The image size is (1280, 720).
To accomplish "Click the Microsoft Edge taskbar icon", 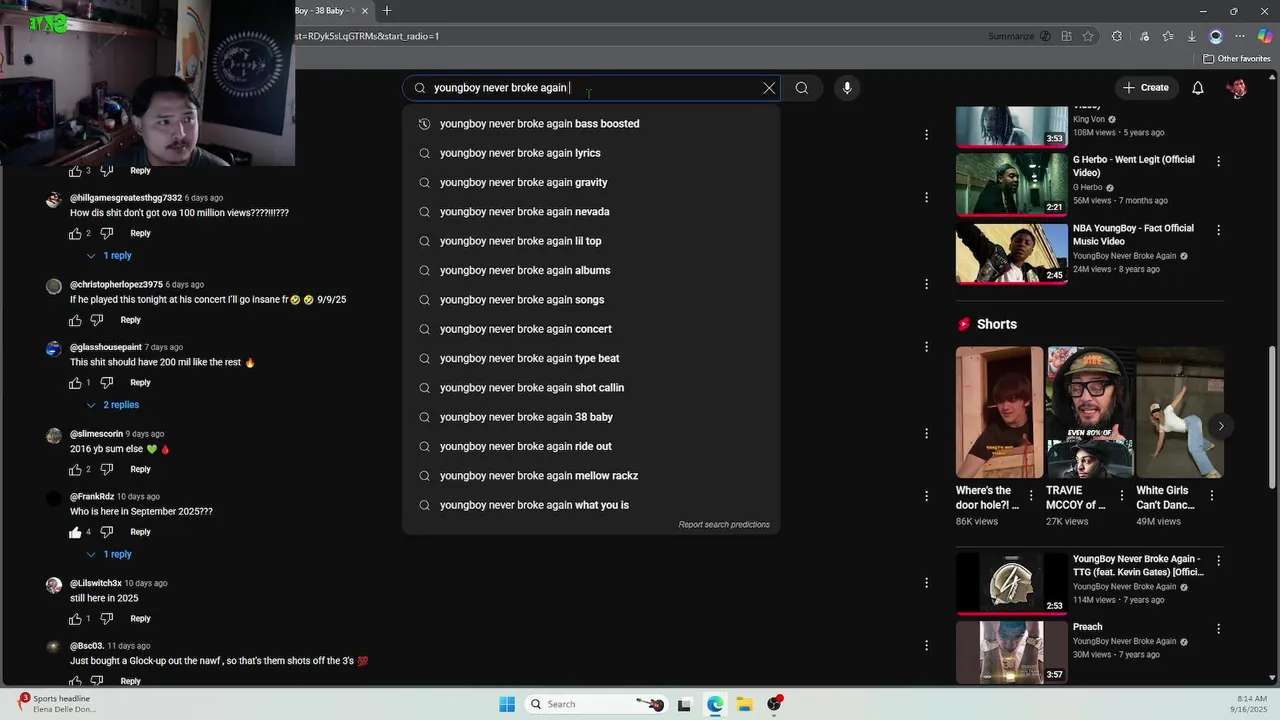I will pyautogui.click(x=715, y=704).
